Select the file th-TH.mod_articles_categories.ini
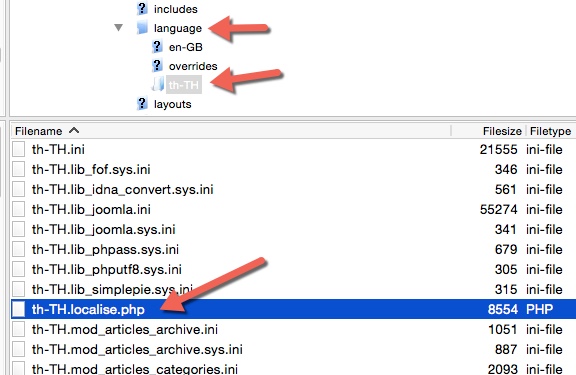 tap(134, 369)
